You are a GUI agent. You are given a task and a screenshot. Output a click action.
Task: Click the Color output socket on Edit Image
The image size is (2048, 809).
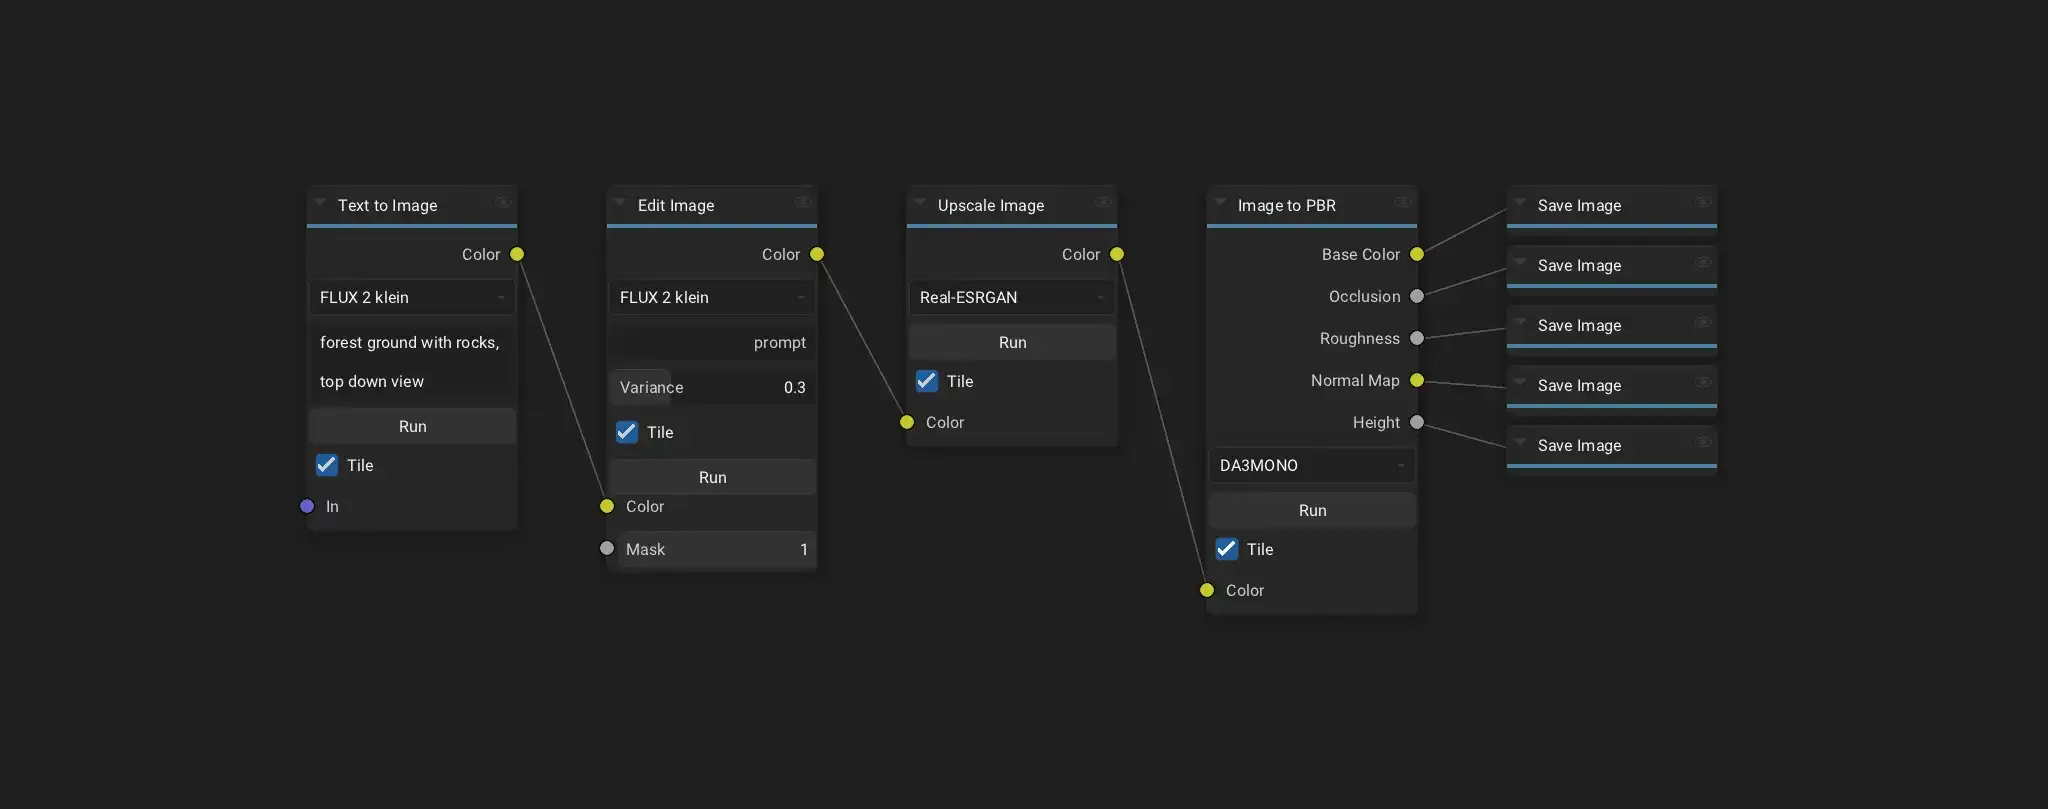[x=817, y=254]
